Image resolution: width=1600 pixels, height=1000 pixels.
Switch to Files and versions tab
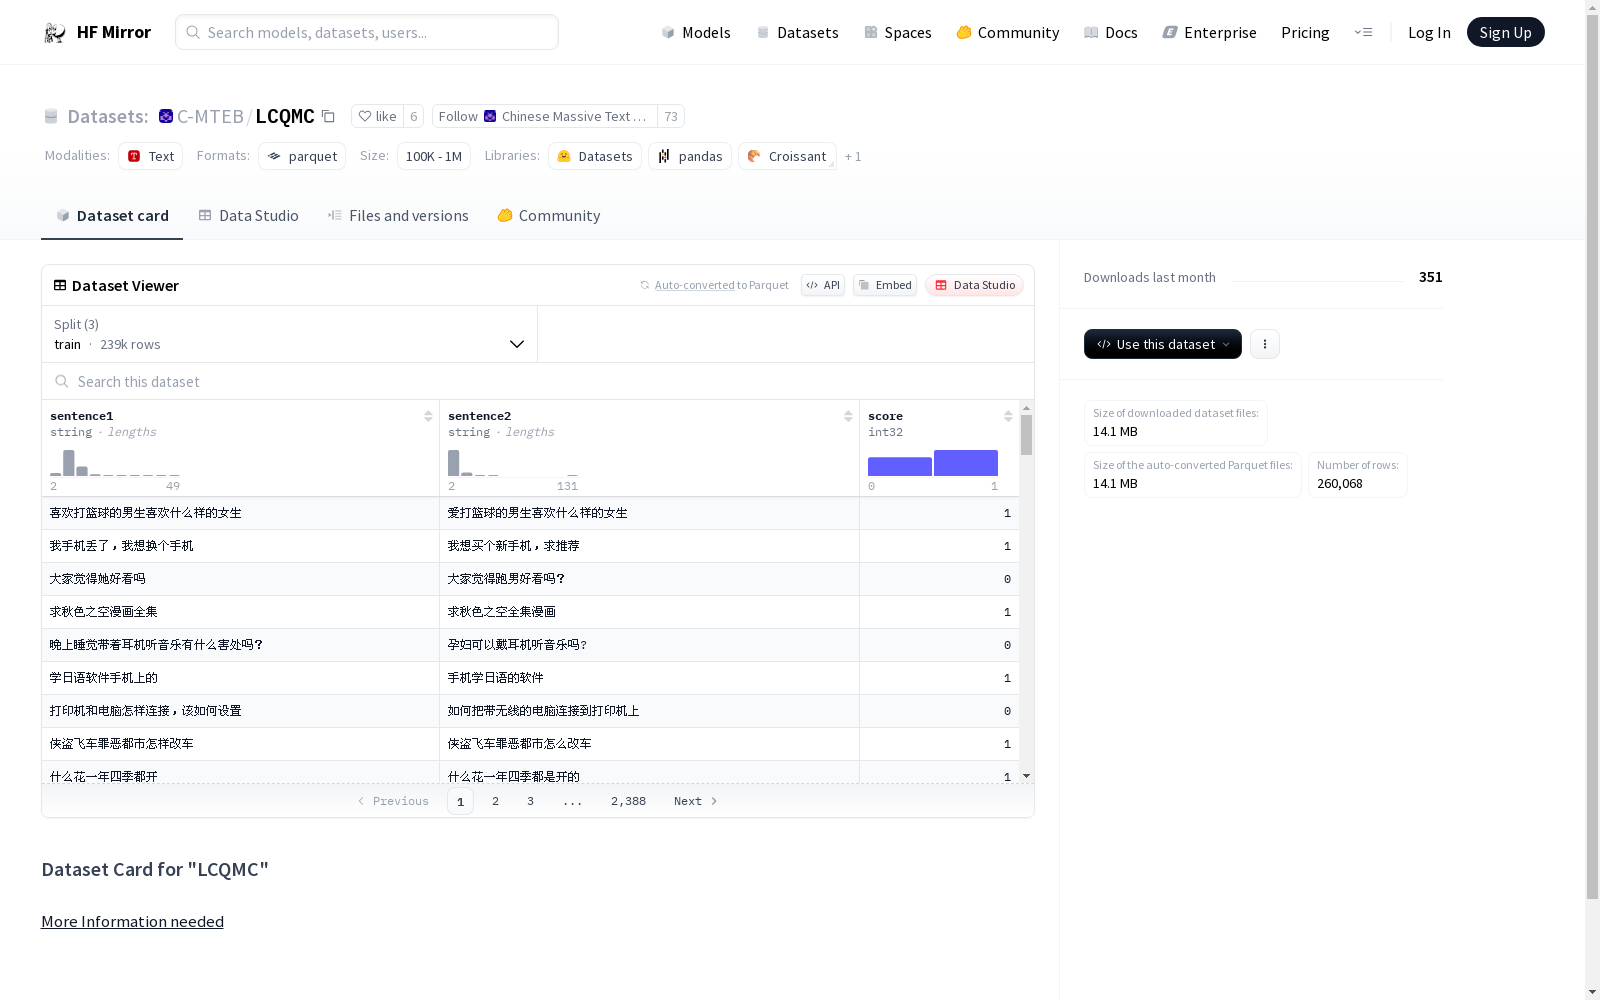pos(398,215)
